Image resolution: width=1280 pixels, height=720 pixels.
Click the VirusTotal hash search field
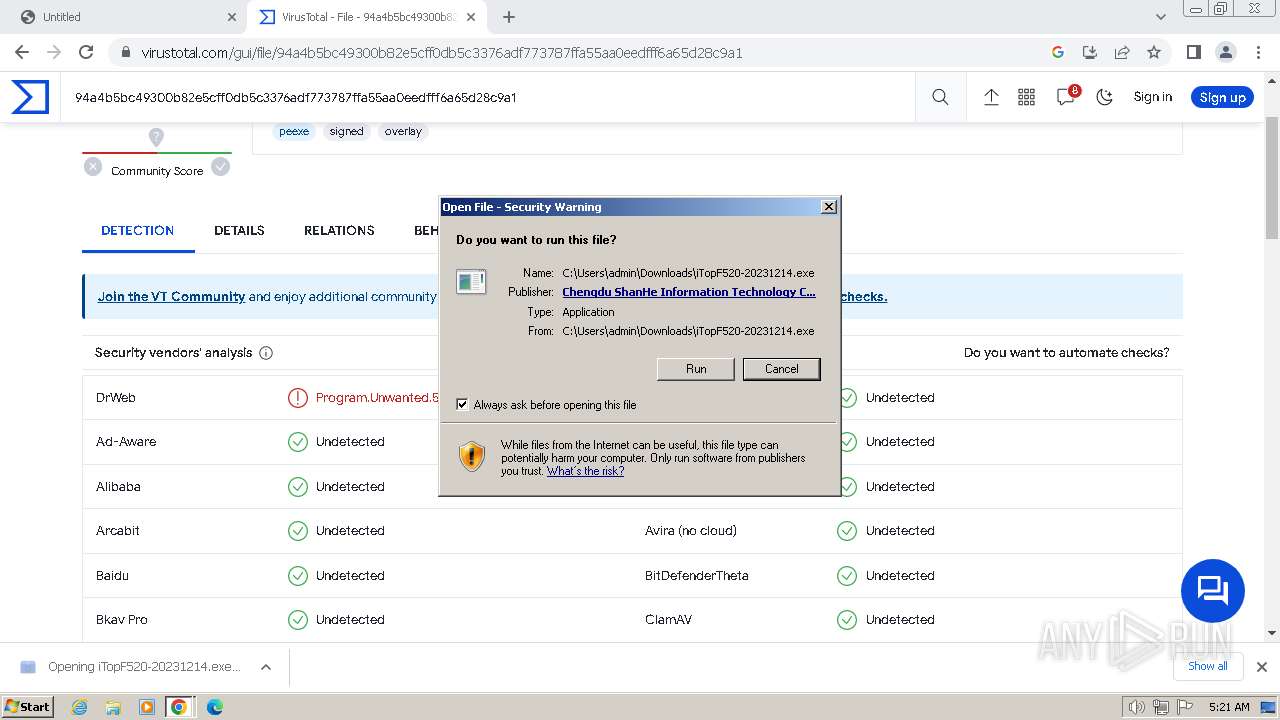490,97
